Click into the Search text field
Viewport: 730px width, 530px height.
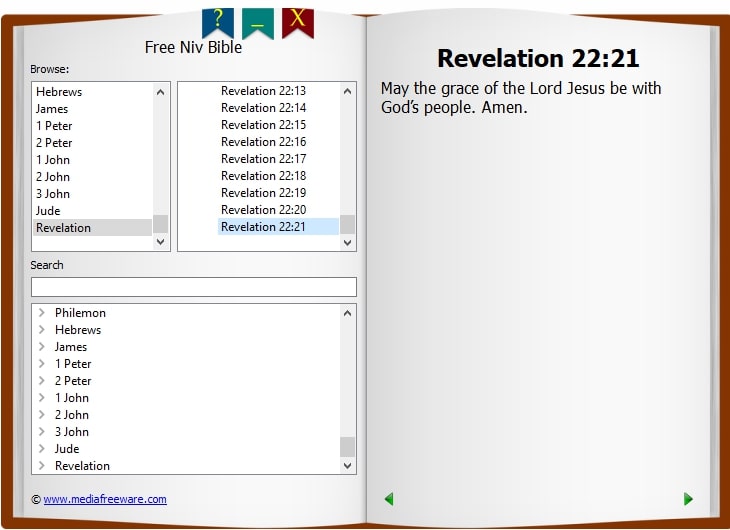point(194,287)
